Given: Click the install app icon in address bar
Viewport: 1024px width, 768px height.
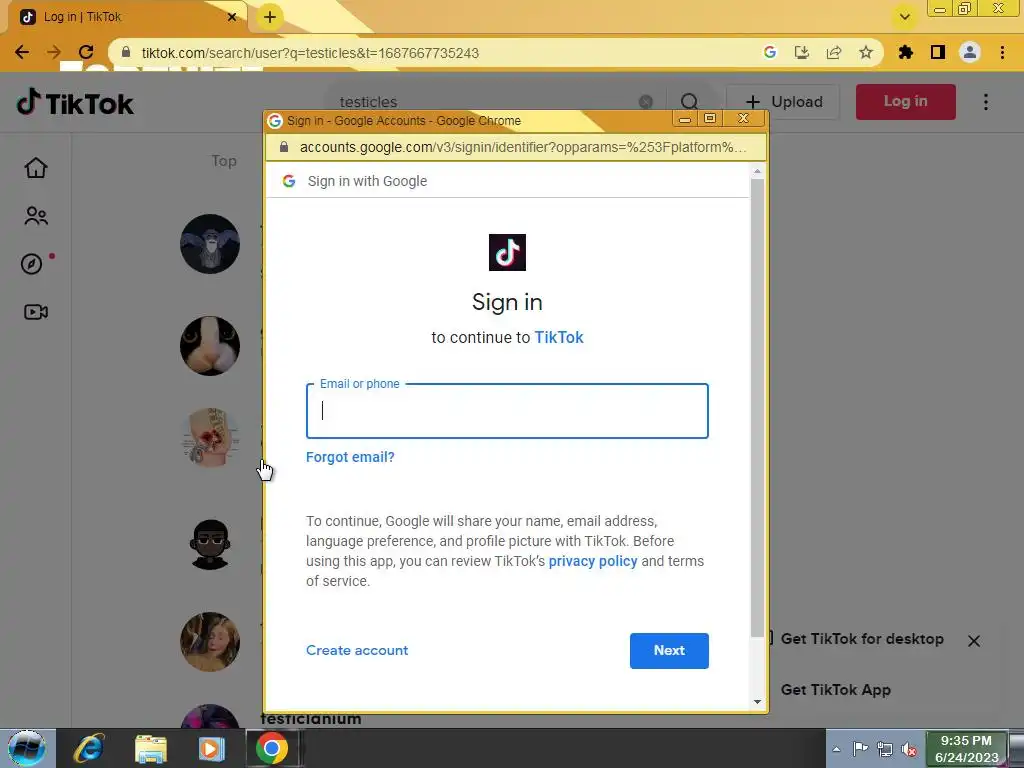Looking at the screenshot, I should click(802, 52).
